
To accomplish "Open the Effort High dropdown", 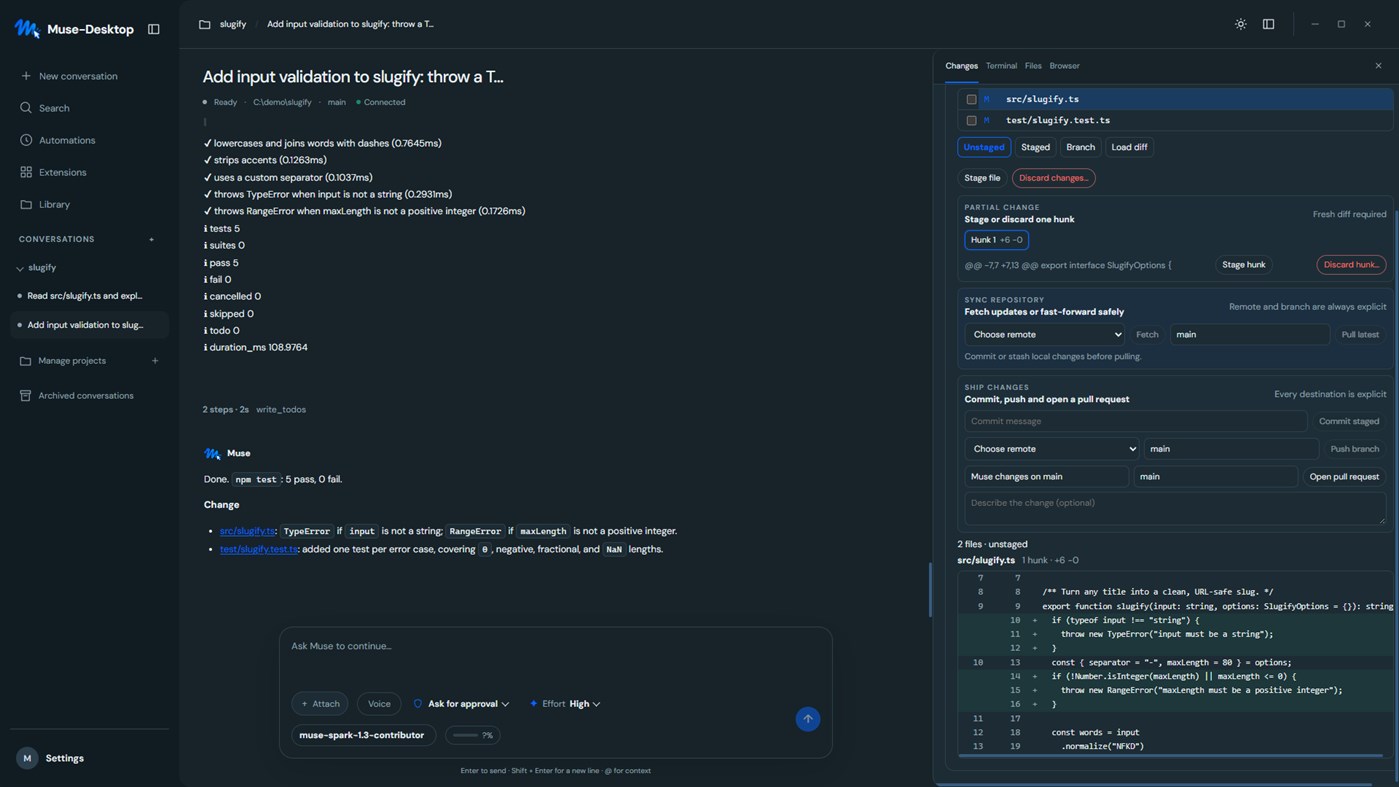I will point(565,704).
